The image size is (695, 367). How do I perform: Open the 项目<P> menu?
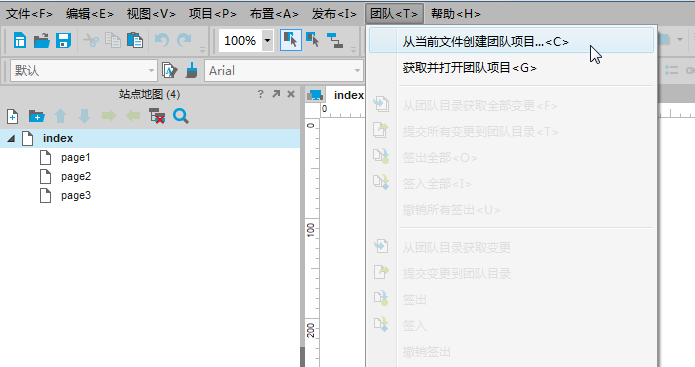[x=212, y=14]
